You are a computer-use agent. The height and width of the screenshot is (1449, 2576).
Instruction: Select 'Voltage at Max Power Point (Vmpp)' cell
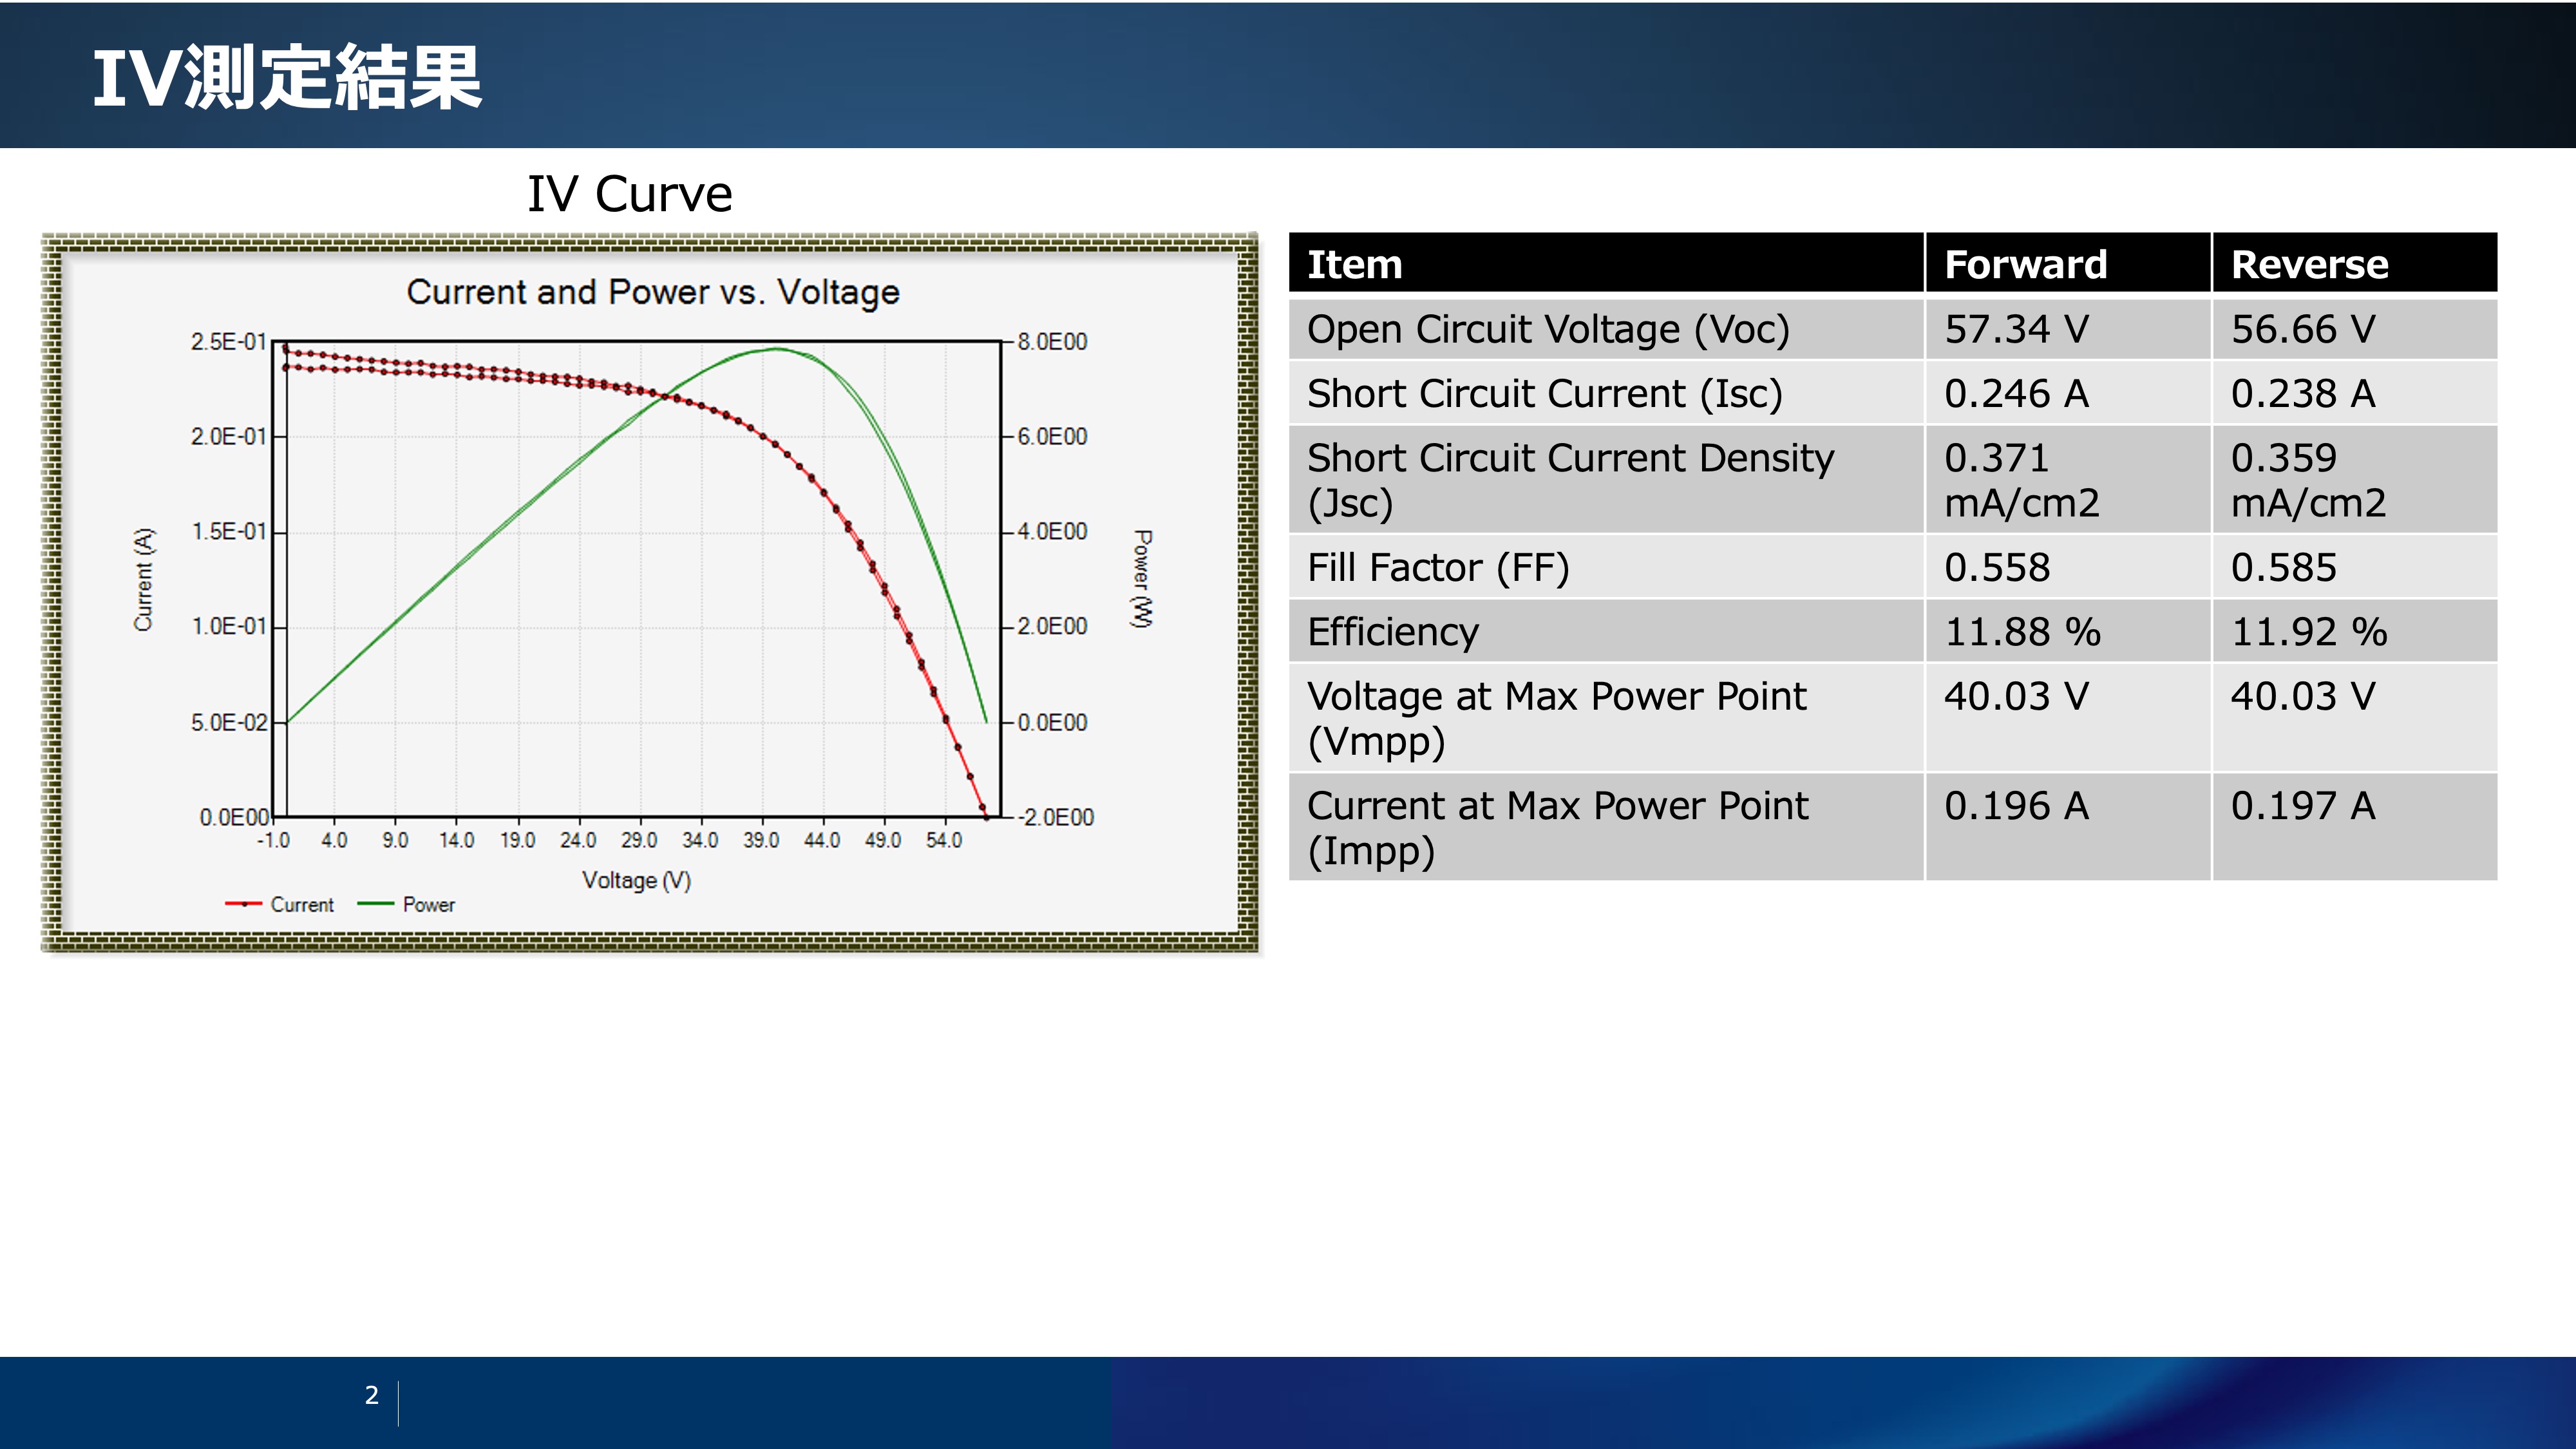(1606, 718)
